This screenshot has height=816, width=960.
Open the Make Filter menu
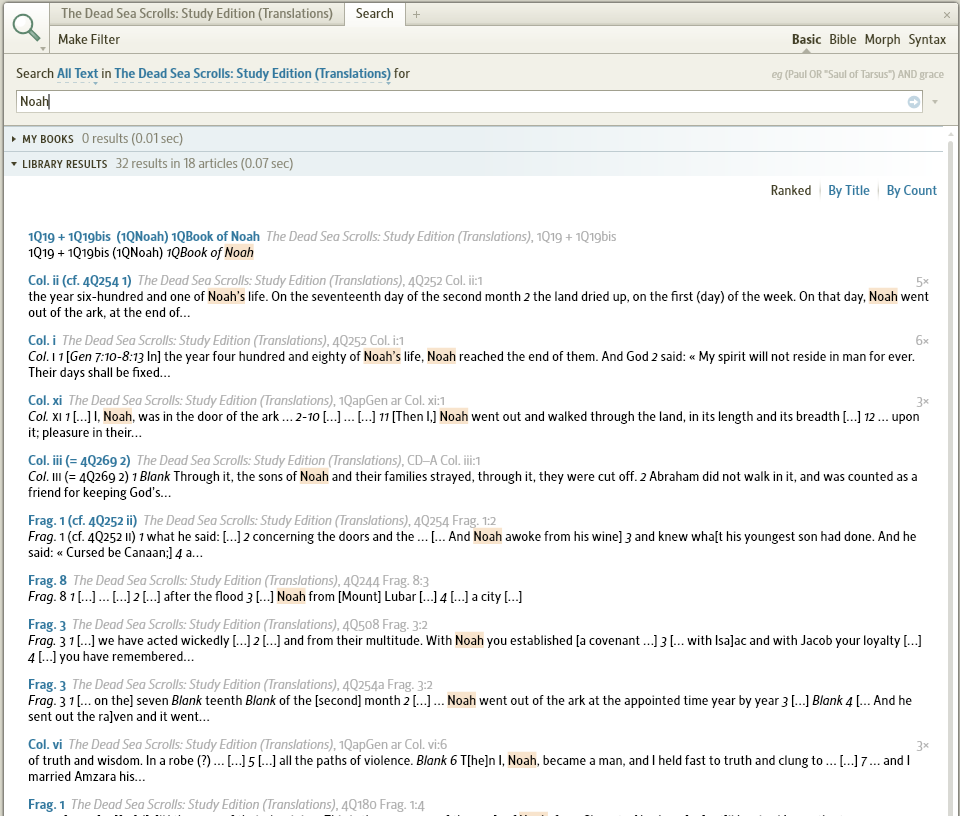tap(89, 39)
